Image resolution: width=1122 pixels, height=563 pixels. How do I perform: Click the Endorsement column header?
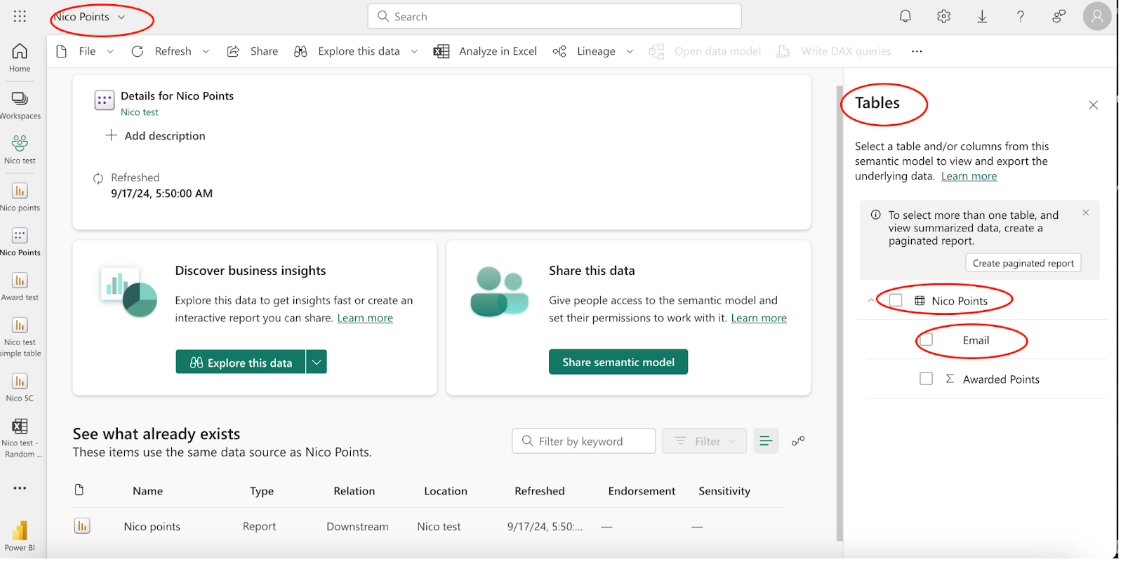(x=642, y=491)
